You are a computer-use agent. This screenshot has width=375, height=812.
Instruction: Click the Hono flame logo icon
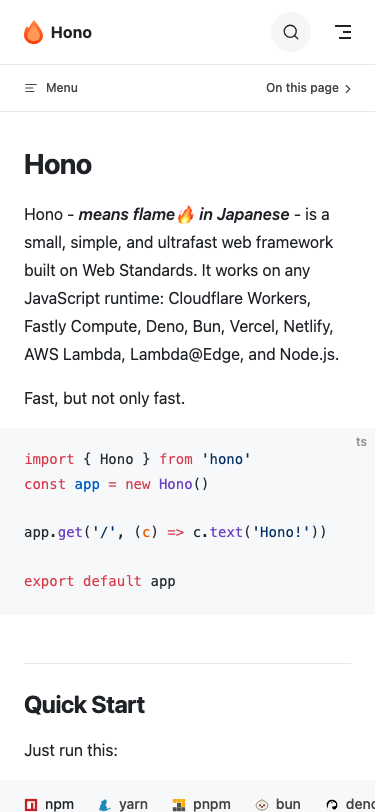pos(33,32)
